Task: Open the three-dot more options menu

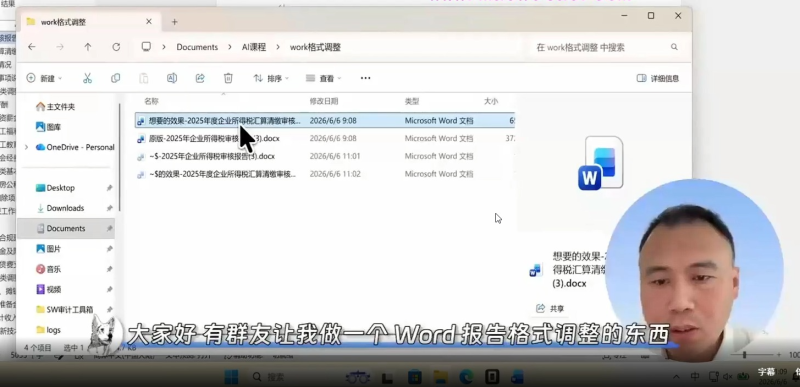Action: tap(365, 78)
